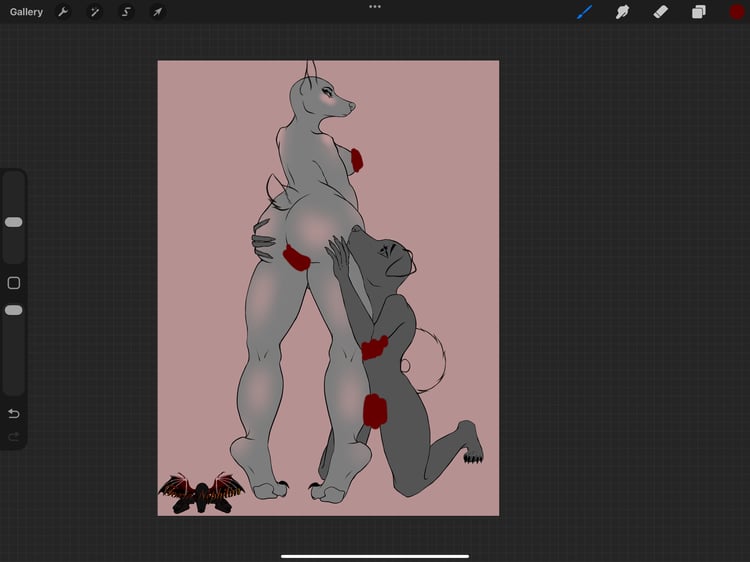Tap the dimmed Redo arrow
This screenshot has height=562, width=750.
[14, 436]
